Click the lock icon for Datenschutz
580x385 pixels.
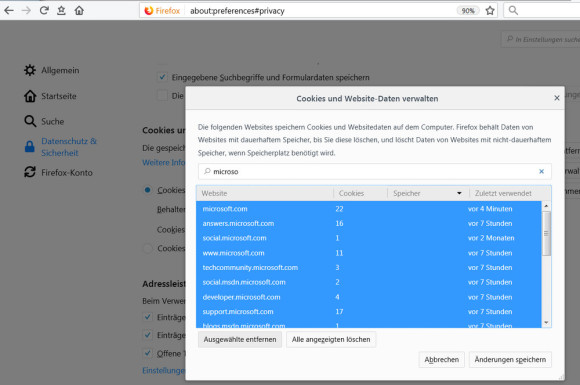30,146
